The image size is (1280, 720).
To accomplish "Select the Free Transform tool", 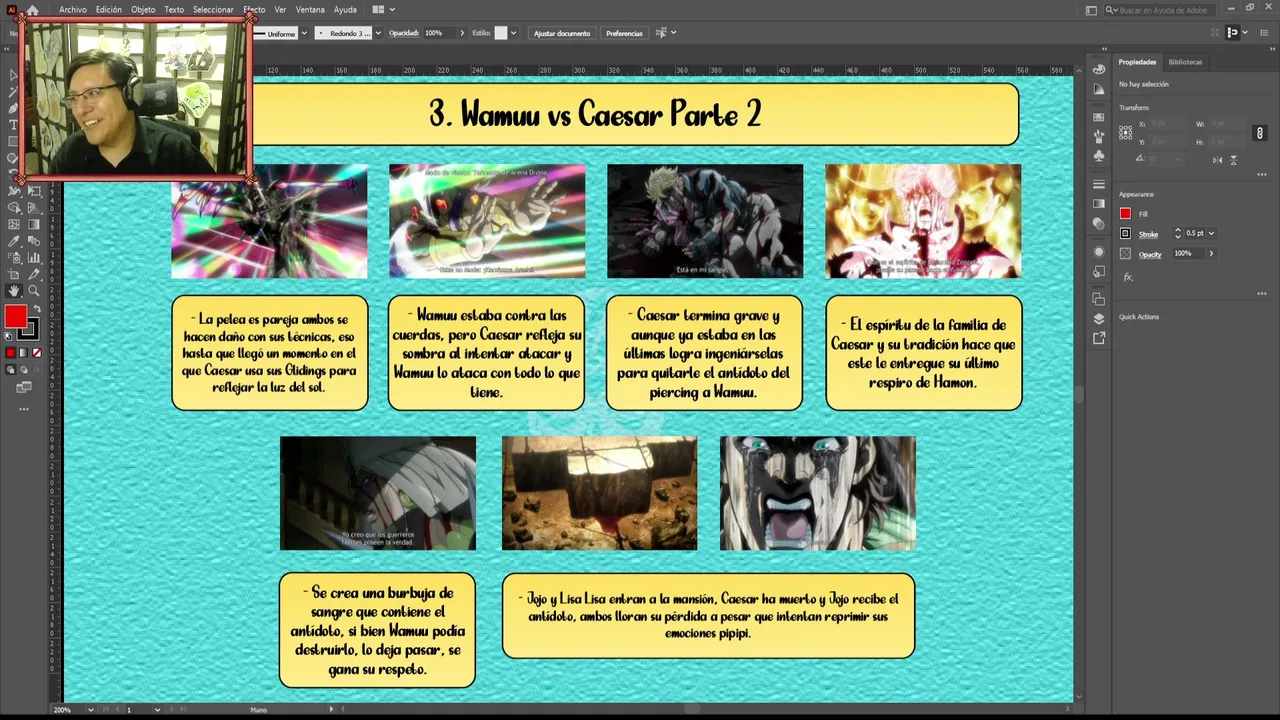I will [33, 190].
